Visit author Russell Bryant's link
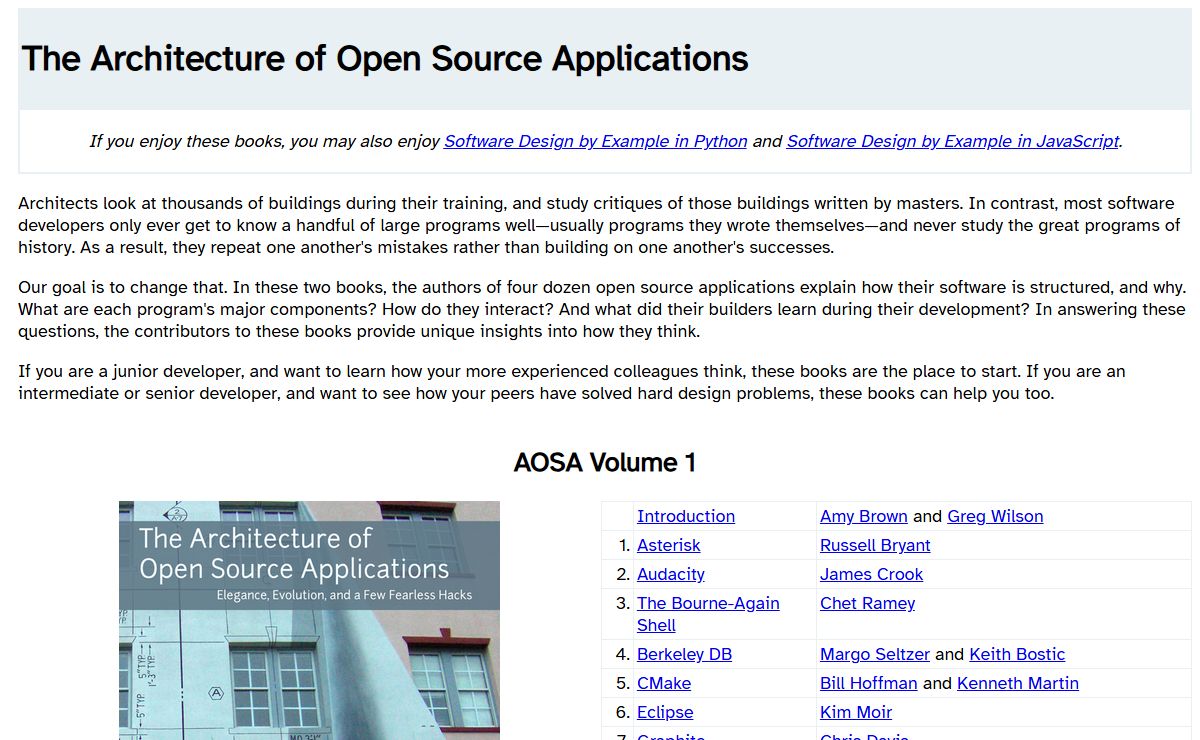 (875, 545)
